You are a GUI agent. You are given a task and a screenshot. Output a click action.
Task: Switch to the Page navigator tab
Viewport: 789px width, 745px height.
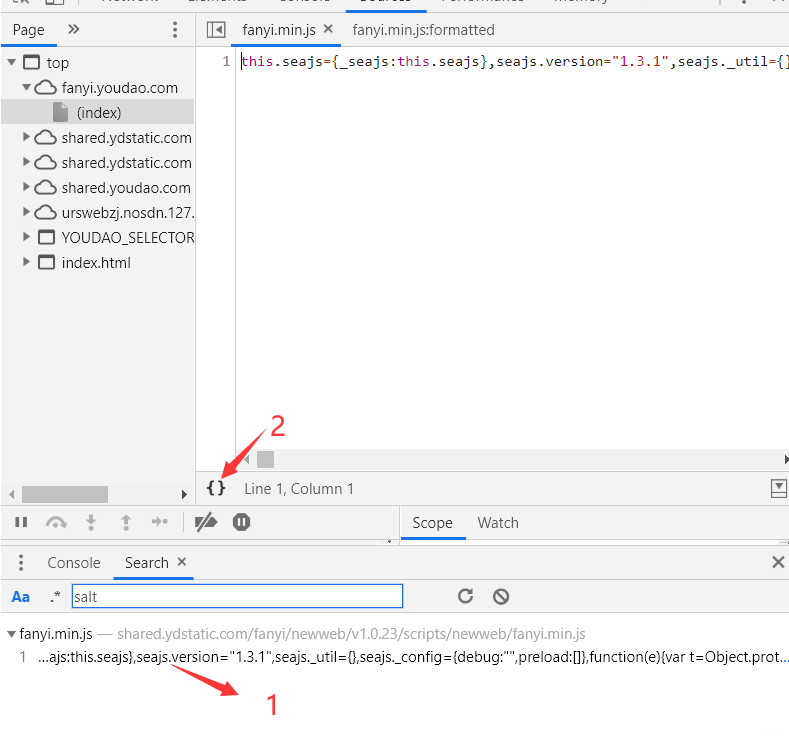pyautogui.click(x=29, y=30)
